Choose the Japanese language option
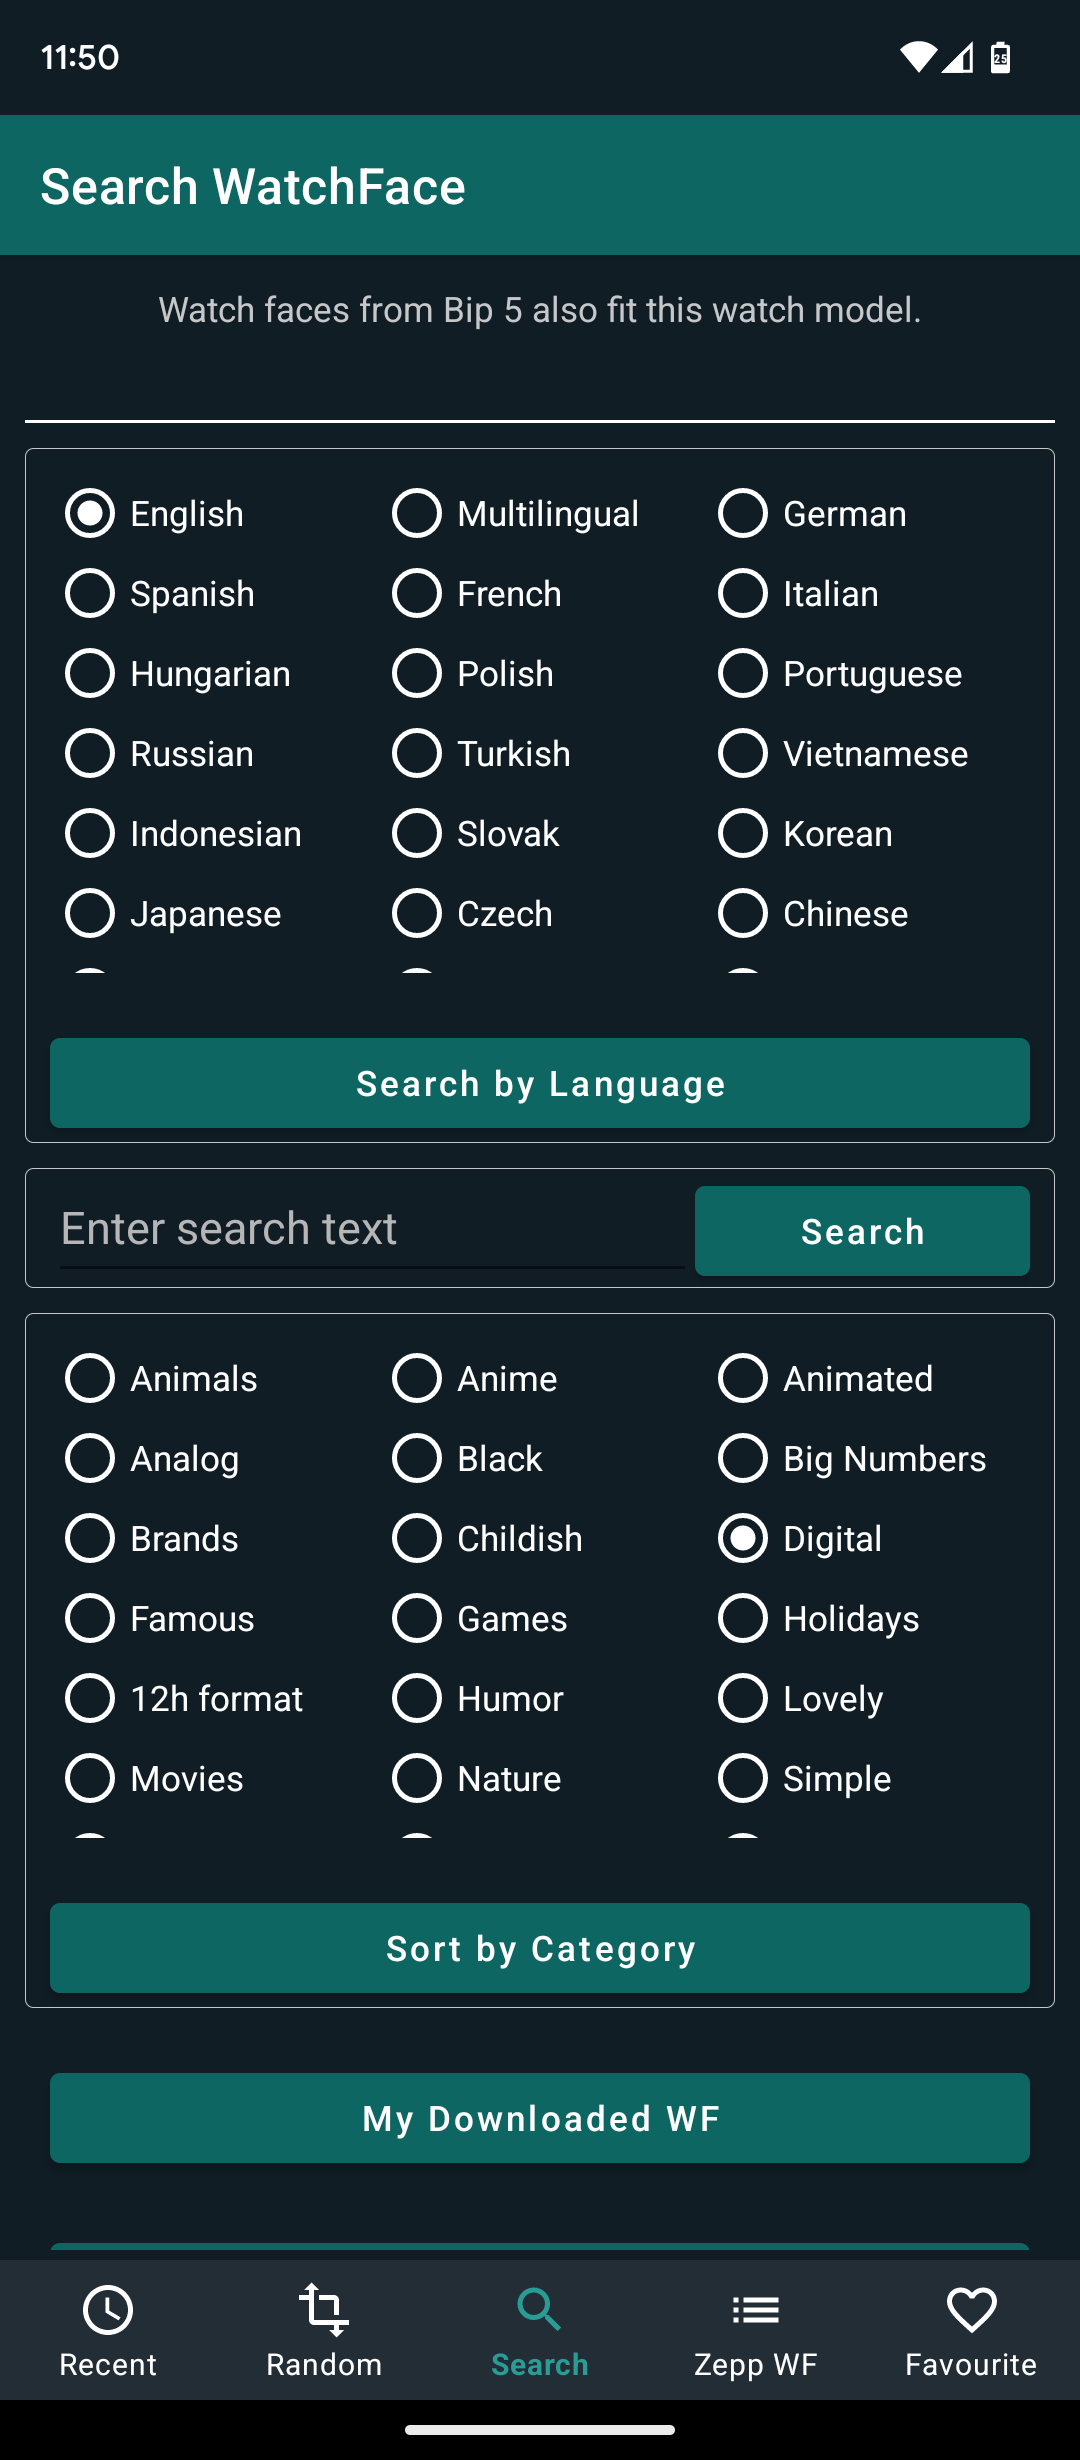Image resolution: width=1080 pixels, height=2460 pixels. click(90, 914)
